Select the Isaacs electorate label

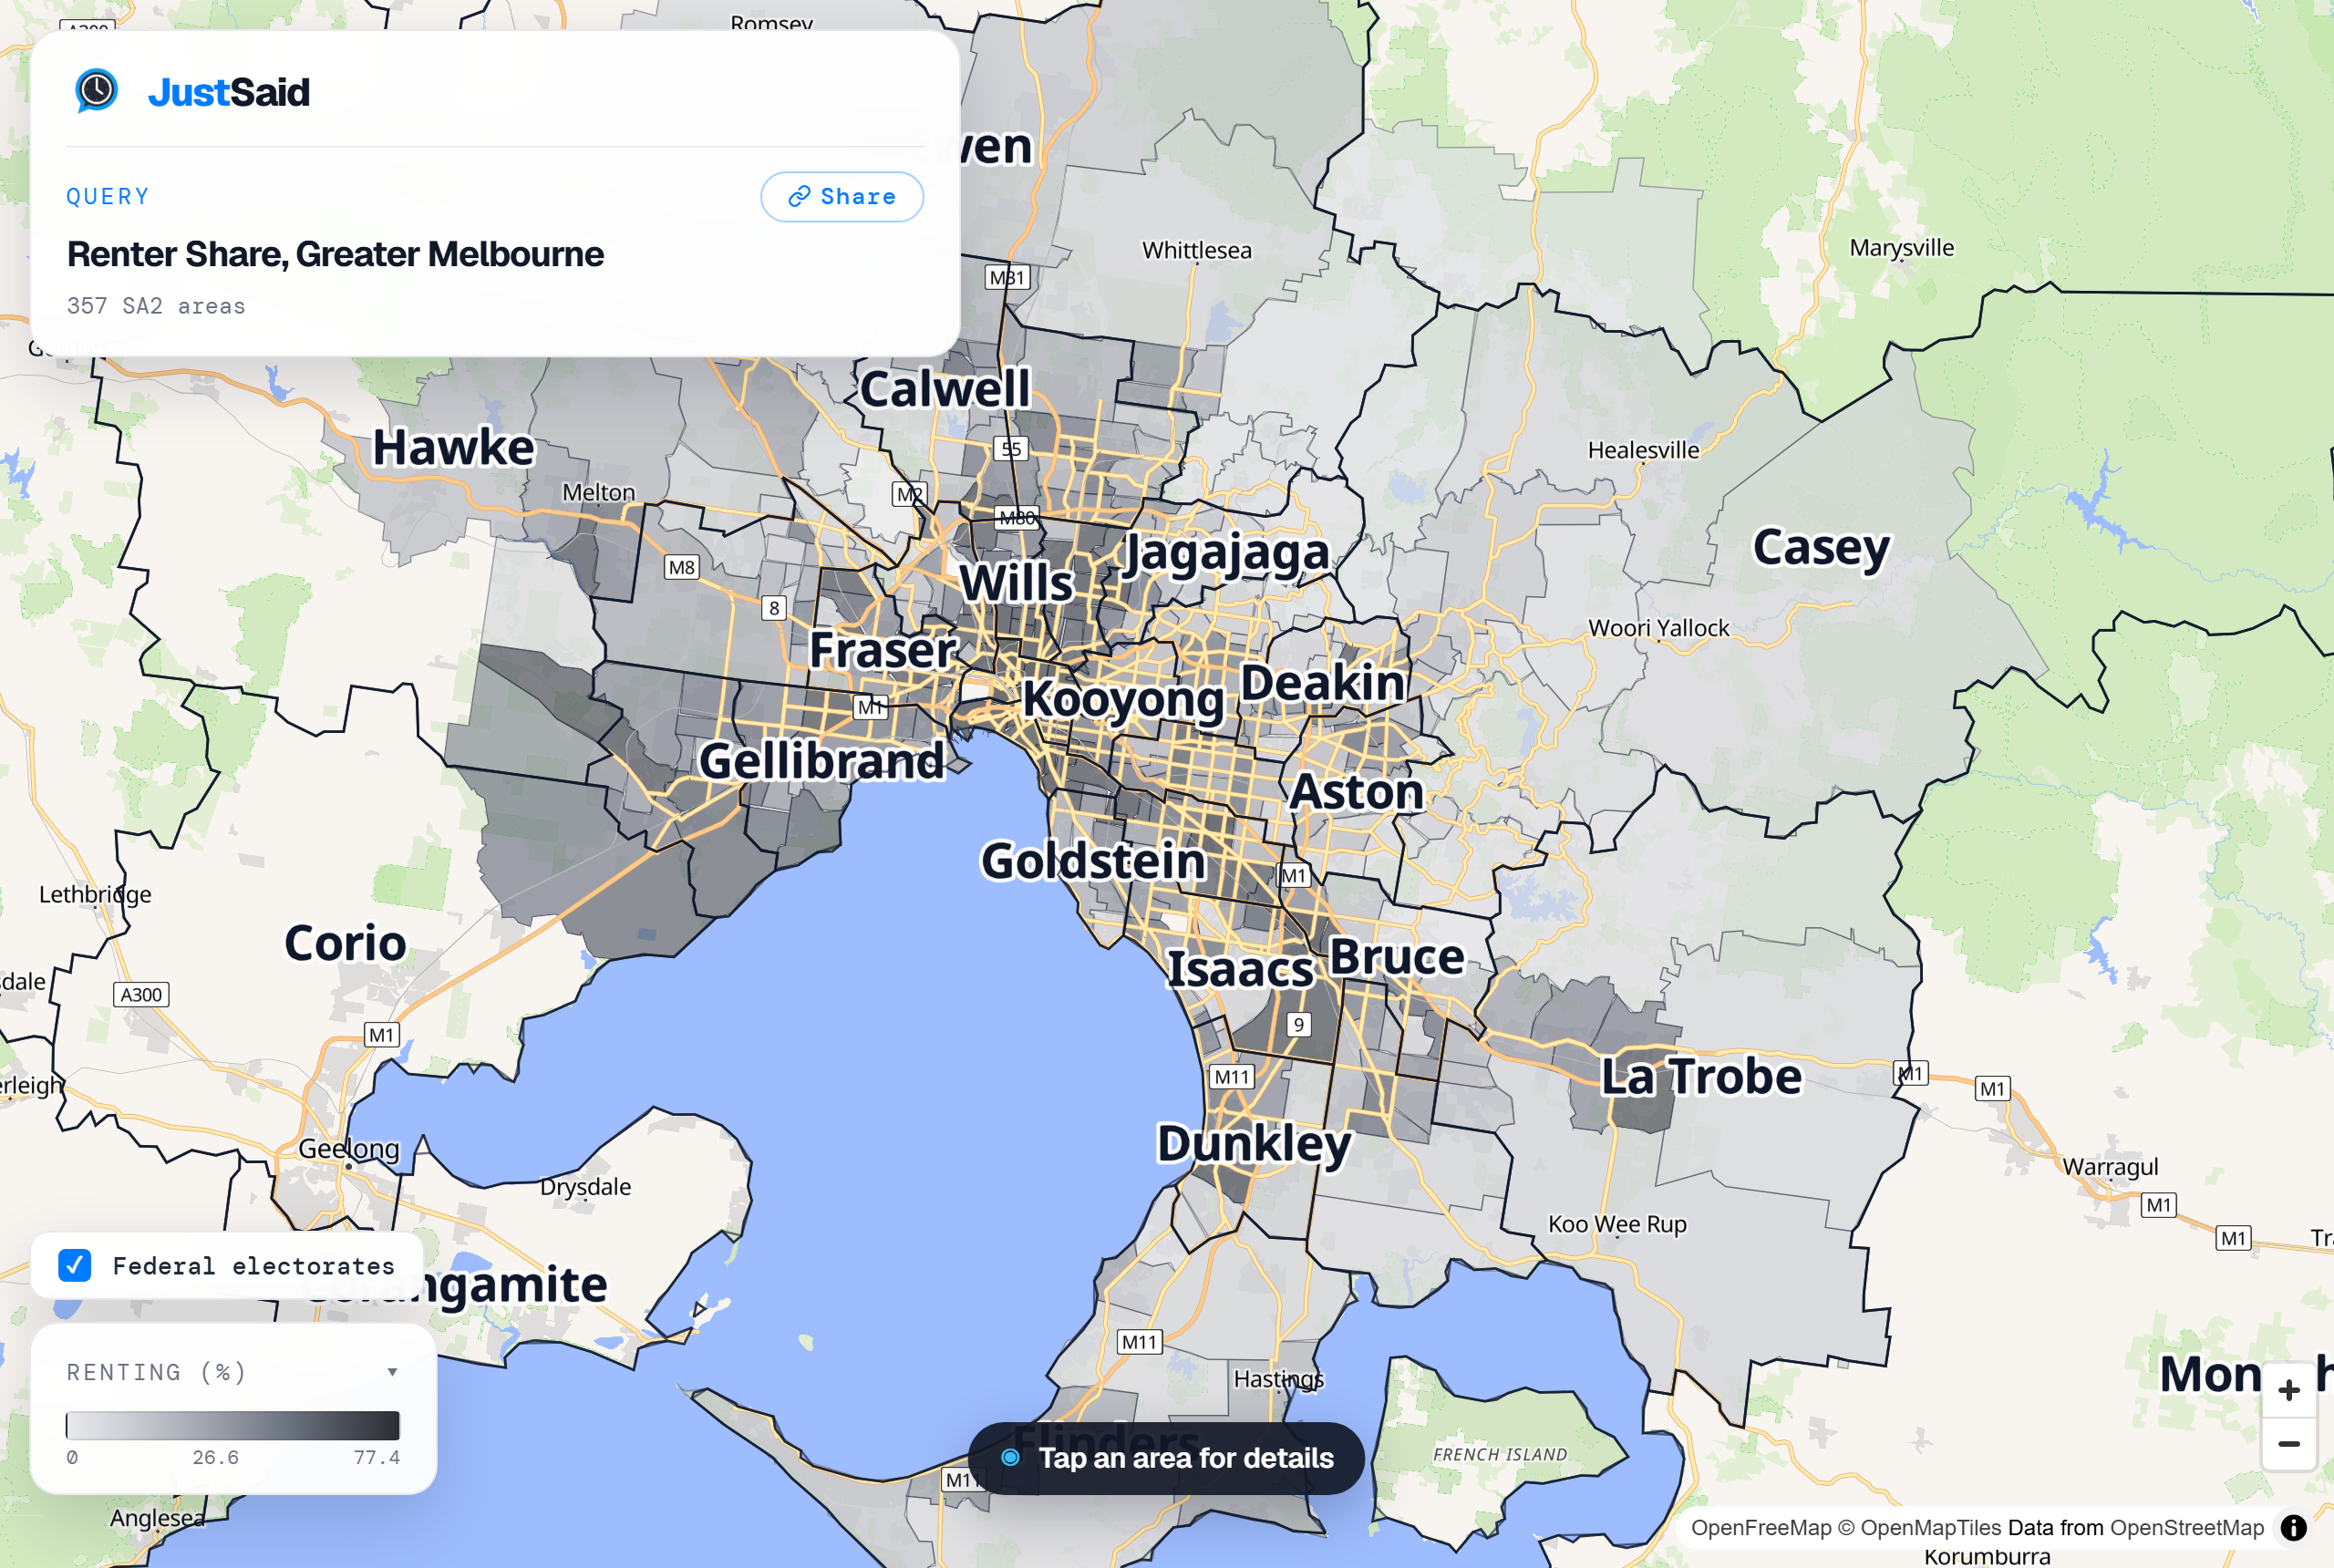click(1240, 969)
